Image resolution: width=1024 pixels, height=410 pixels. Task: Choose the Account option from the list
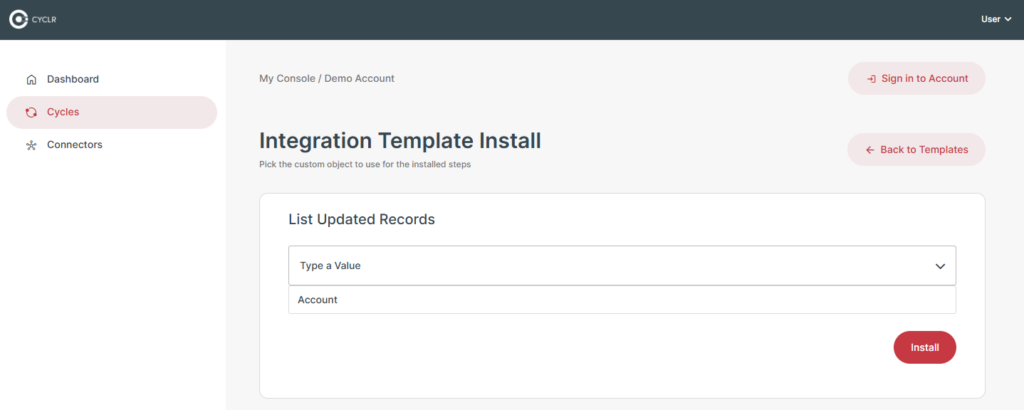(x=622, y=300)
